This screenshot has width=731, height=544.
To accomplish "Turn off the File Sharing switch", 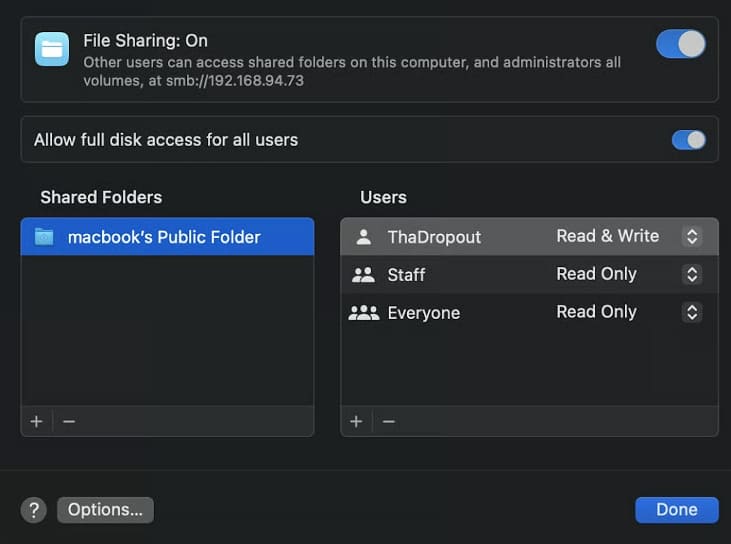I will (681, 44).
